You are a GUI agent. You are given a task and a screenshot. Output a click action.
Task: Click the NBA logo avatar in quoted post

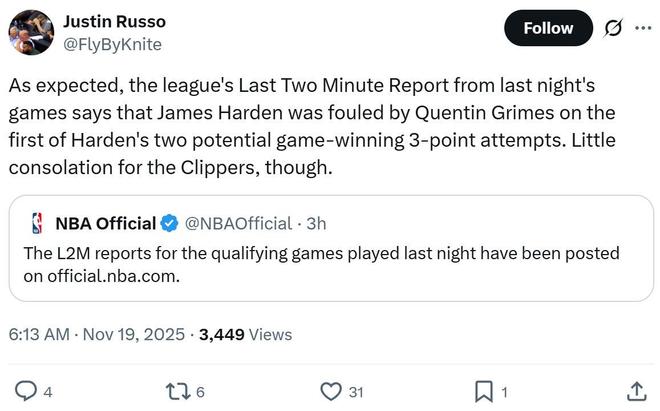tap(37, 223)
